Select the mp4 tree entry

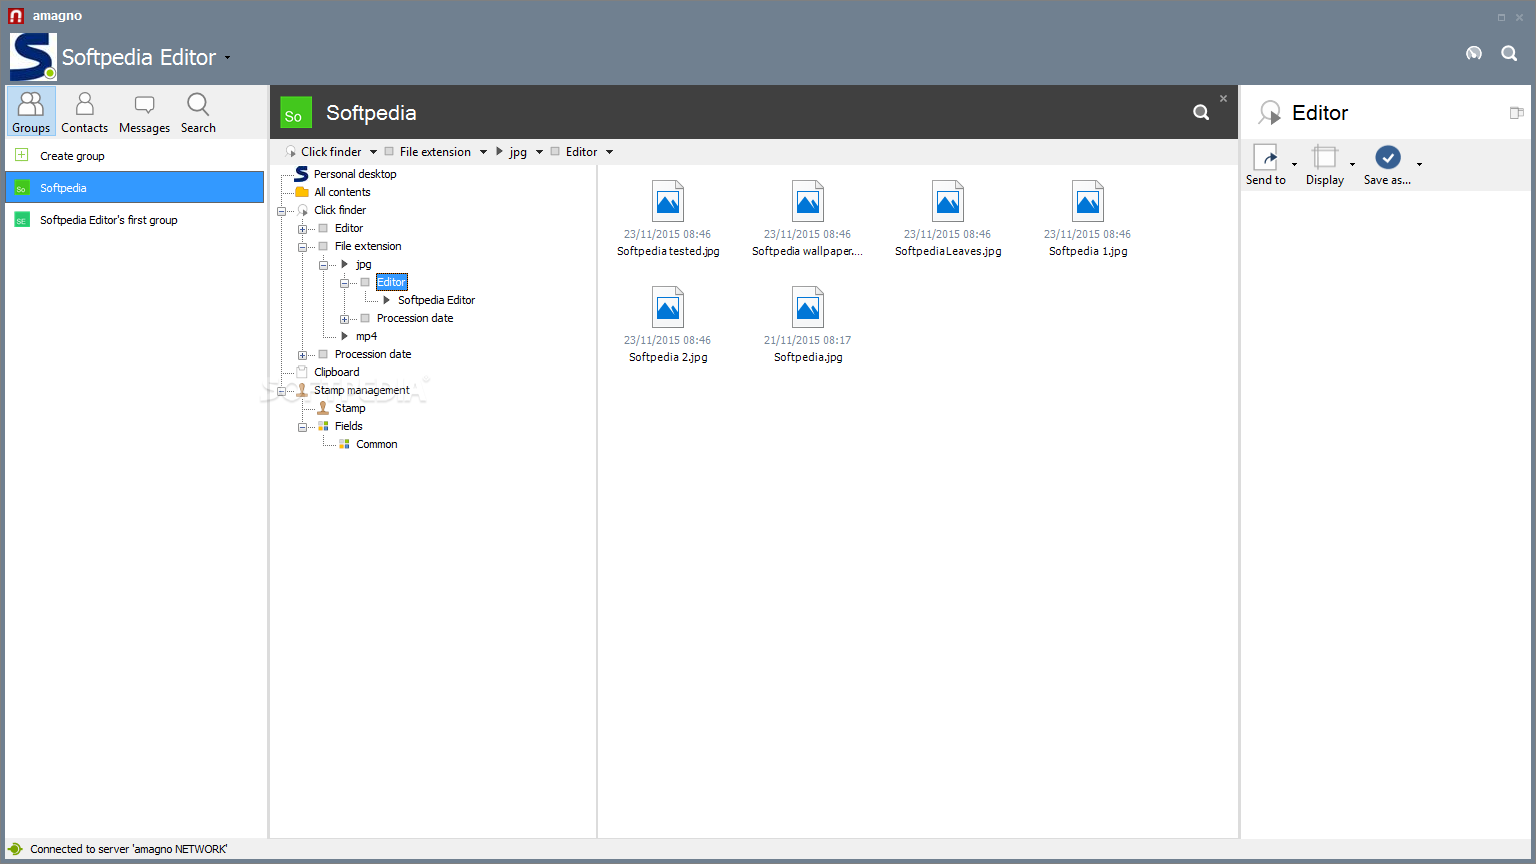point(366,336)
